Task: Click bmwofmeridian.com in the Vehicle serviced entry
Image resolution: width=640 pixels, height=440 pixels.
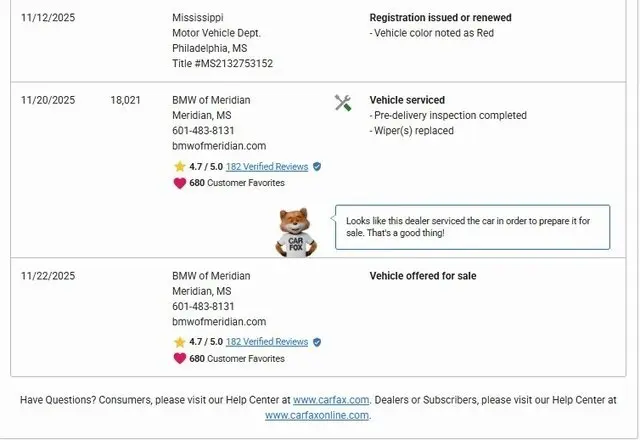Action: coord(219,146)
